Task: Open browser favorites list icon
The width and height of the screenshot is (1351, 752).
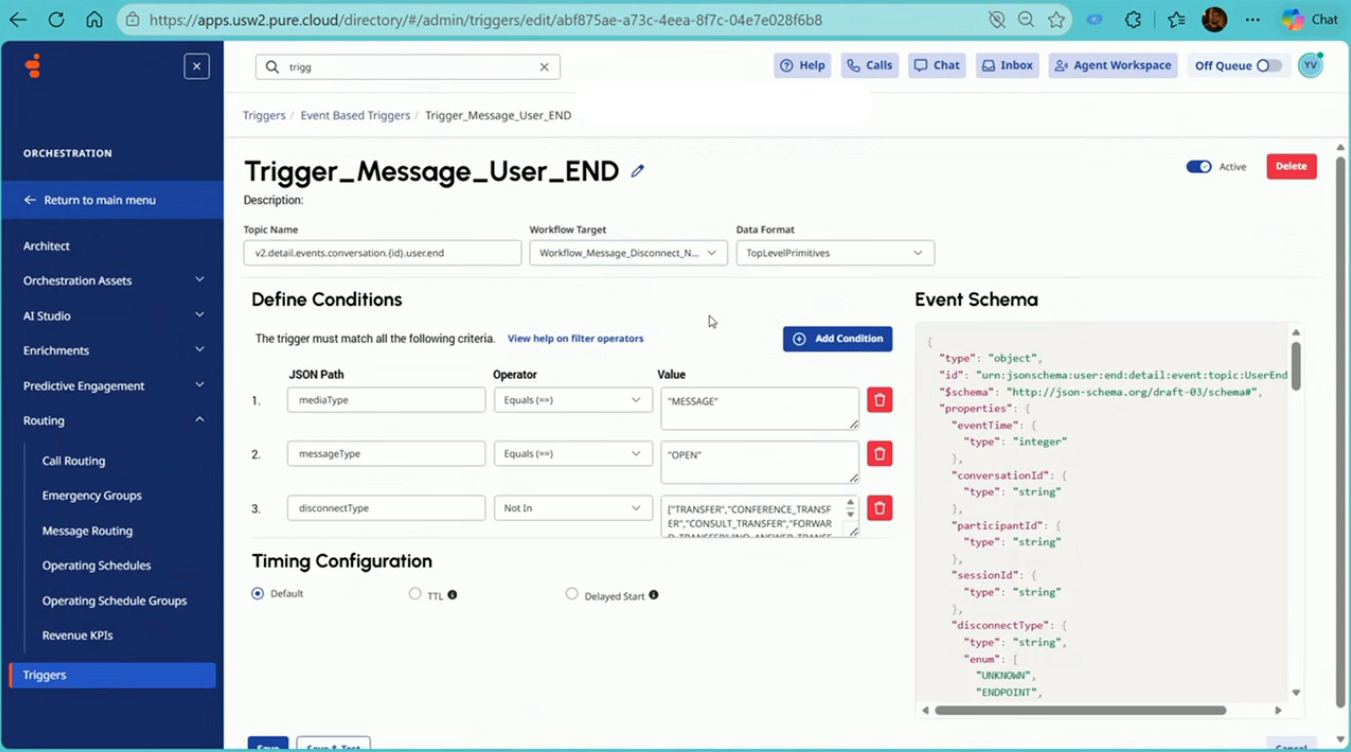Action: coord(1176,19)
